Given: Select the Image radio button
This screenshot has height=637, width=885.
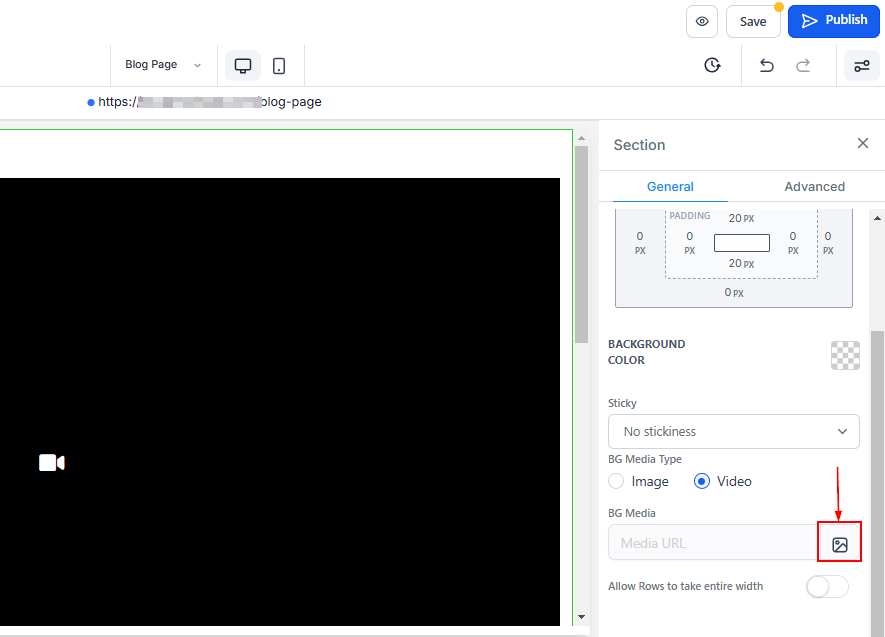Looking at the screenshot, I should pos(618,481).
